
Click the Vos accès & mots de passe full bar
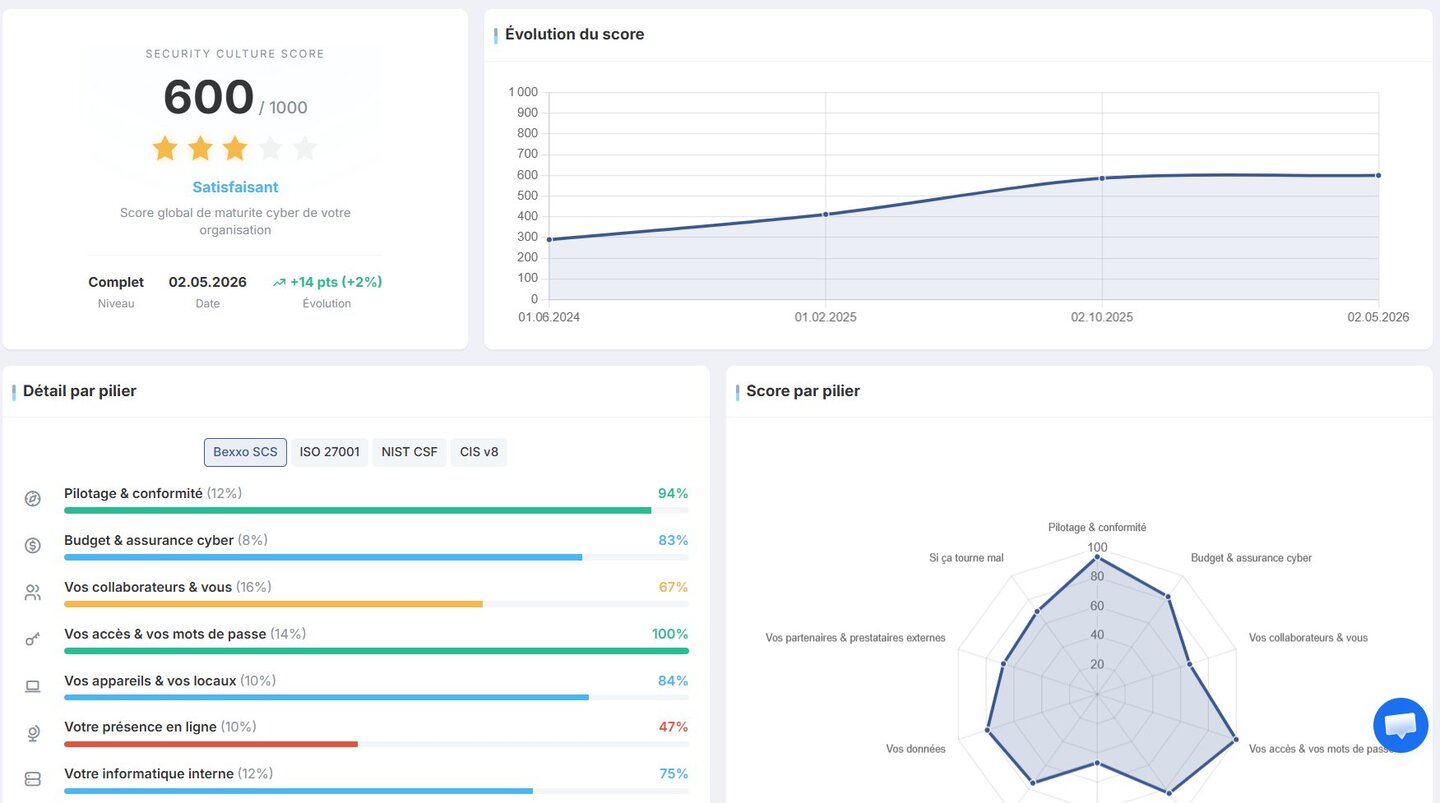tap(376, 651)
